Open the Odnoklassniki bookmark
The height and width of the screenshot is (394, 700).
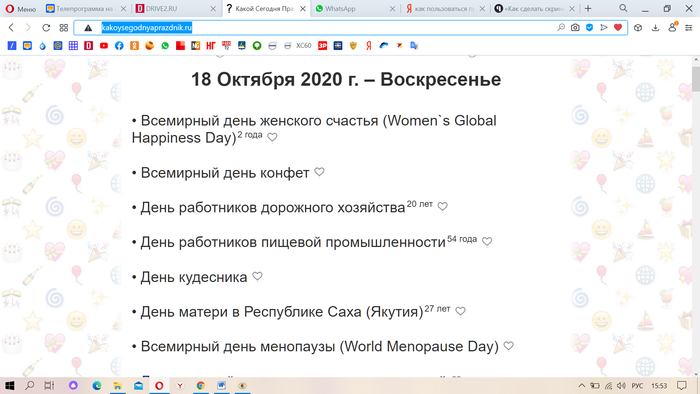pos(134,46)
